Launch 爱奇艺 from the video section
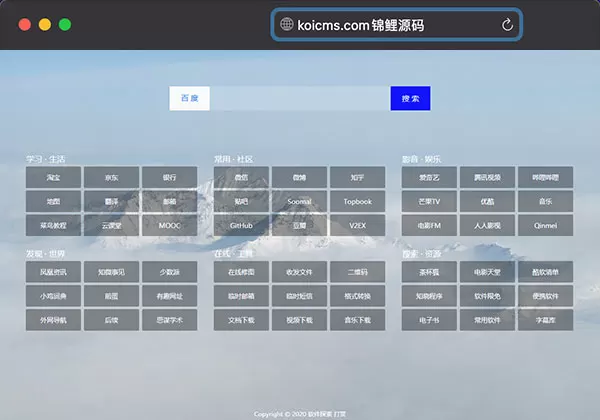This screenshot has height=420, width=600. point(429,177)
